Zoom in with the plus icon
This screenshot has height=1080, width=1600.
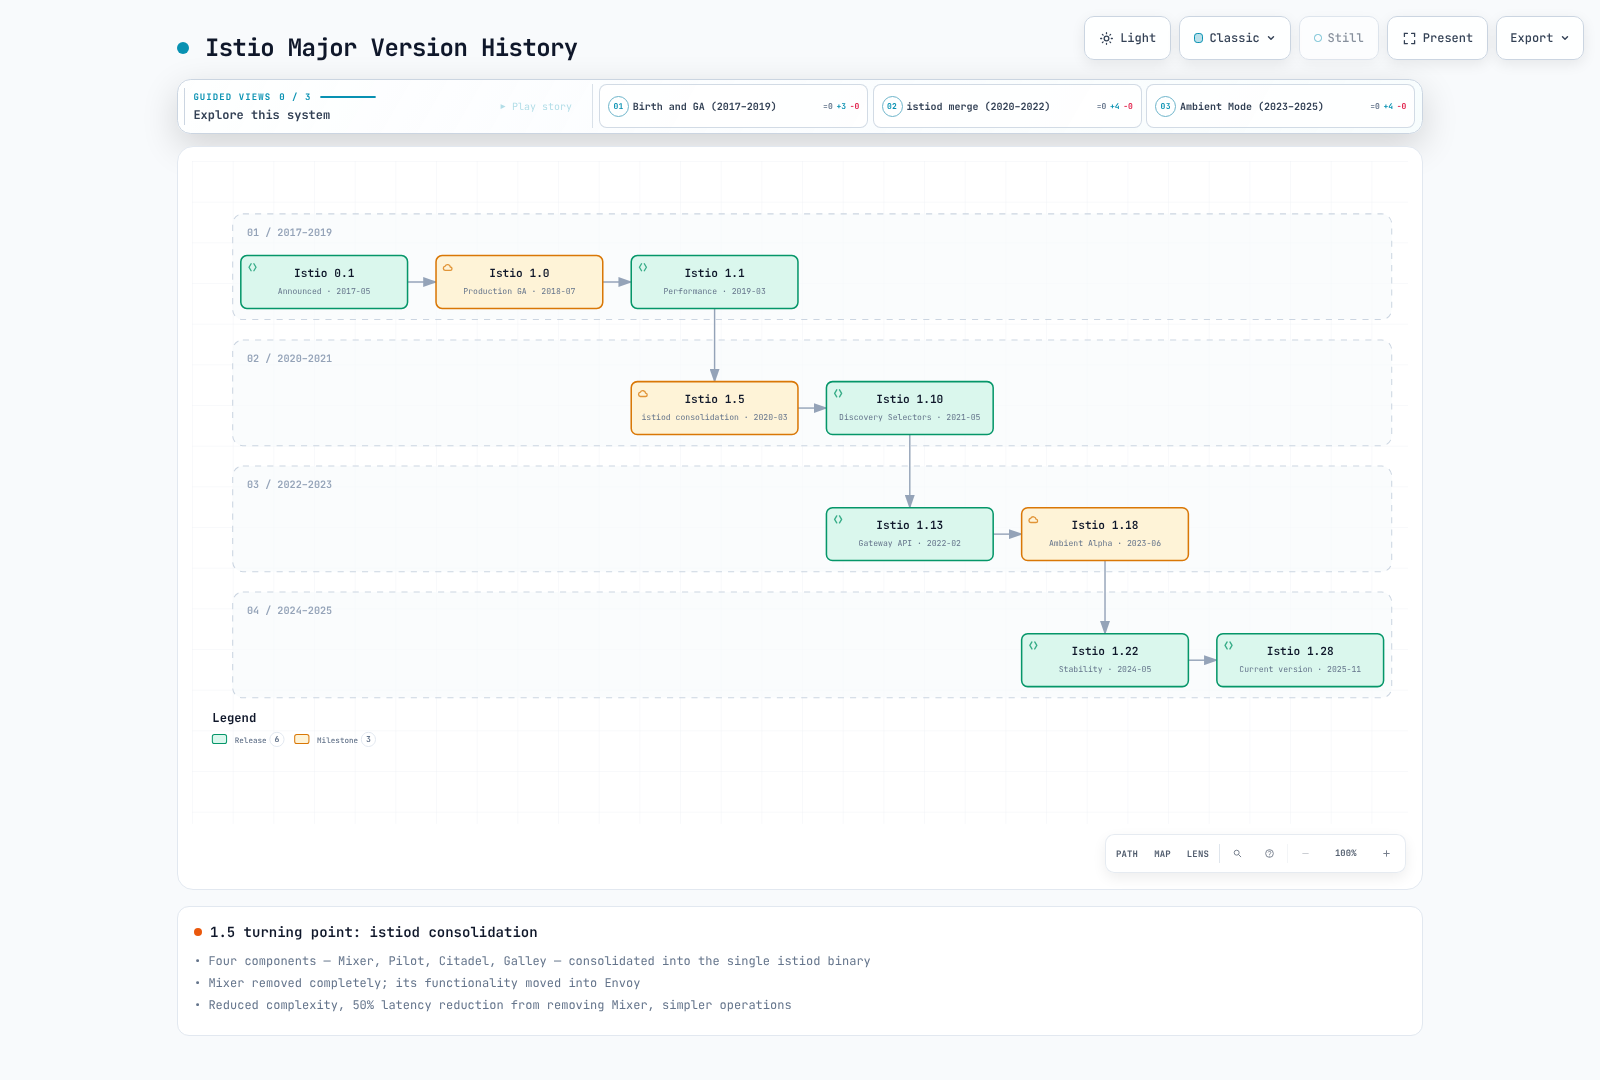(1386, 854)
